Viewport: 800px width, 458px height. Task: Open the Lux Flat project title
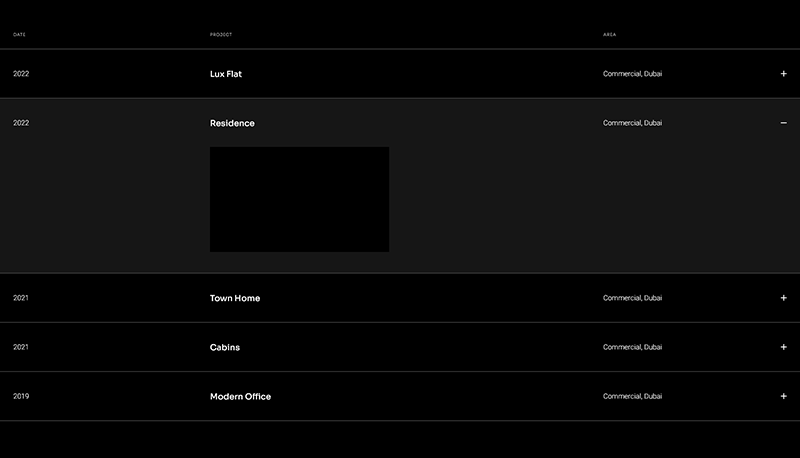[226, 74]
